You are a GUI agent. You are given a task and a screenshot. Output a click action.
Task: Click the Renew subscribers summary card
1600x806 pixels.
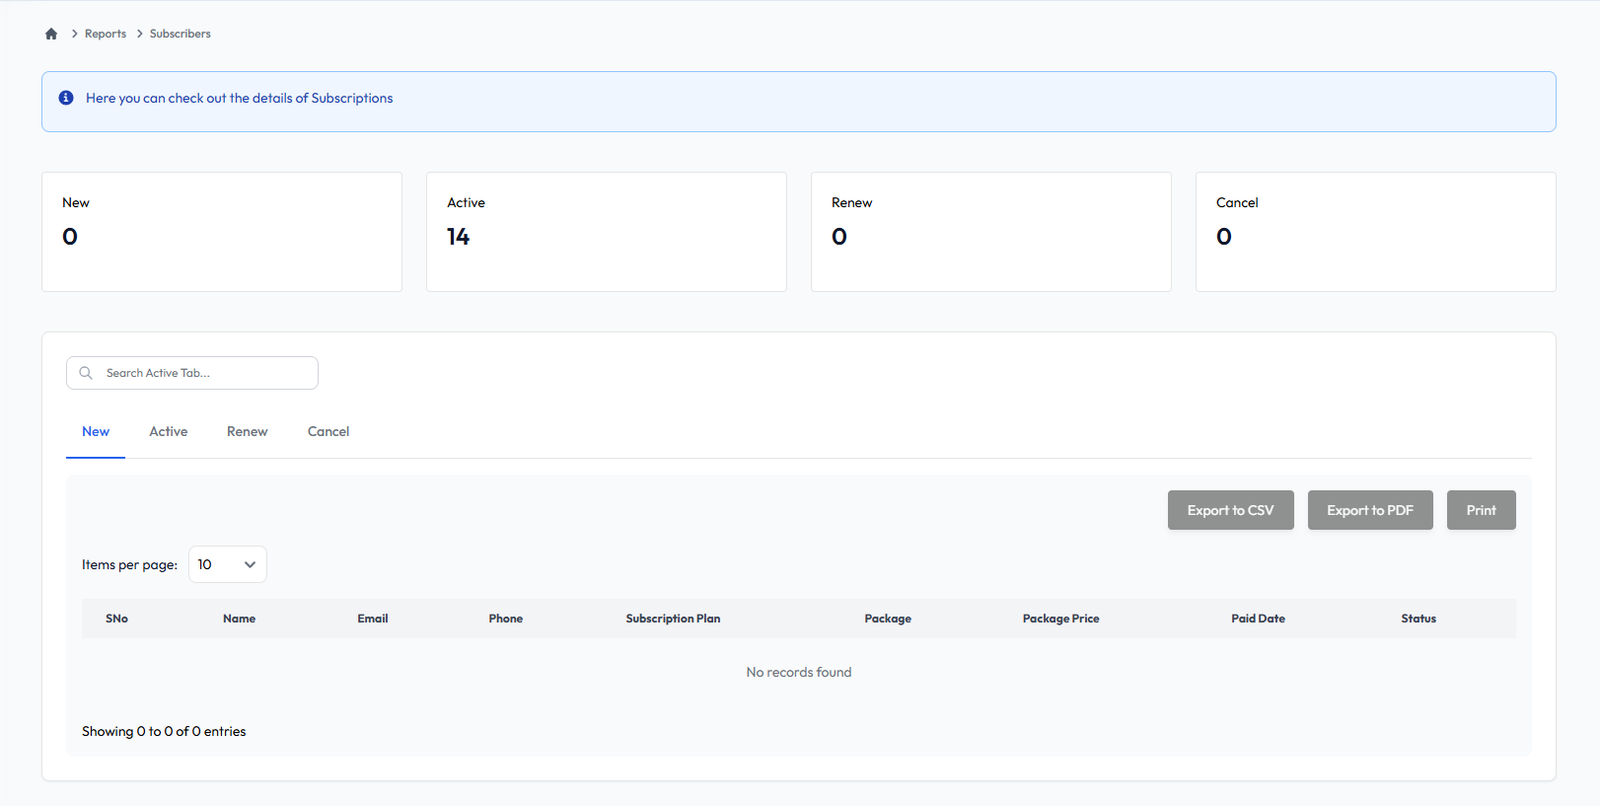click(x=991, y=232)
